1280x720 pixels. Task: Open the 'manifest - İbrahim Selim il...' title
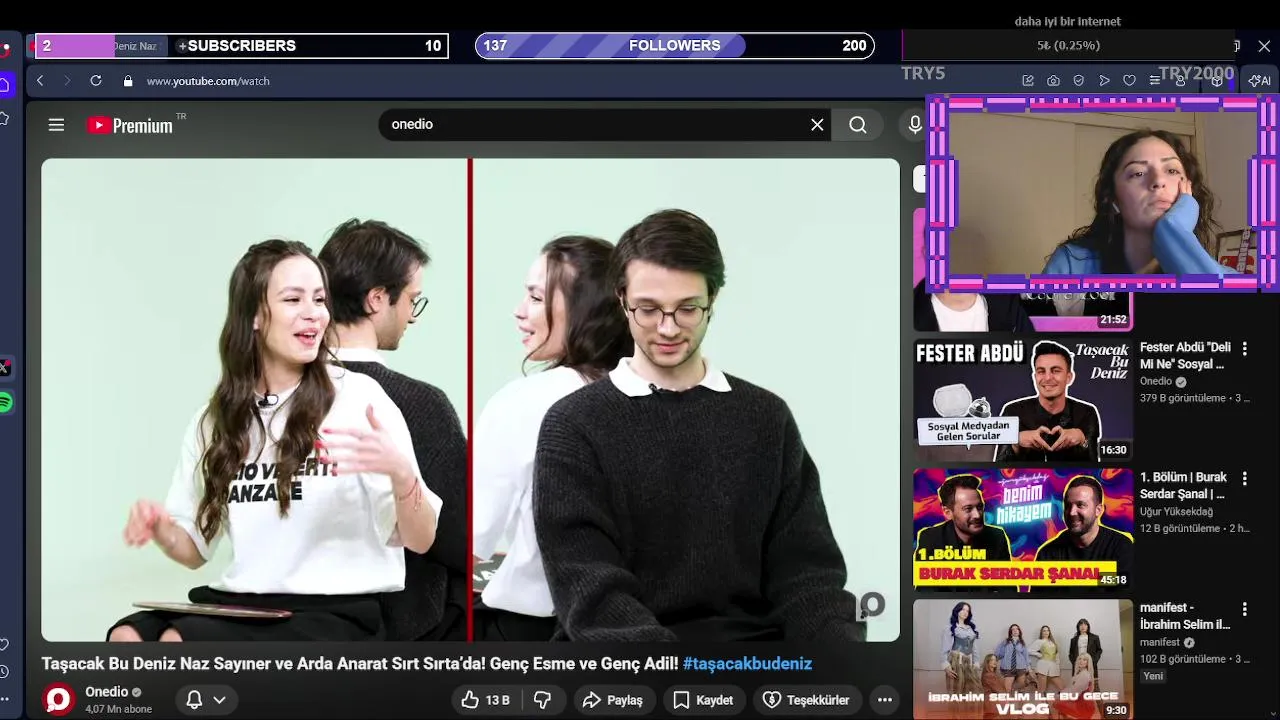pyautogui.click(x=1185, y=616)
